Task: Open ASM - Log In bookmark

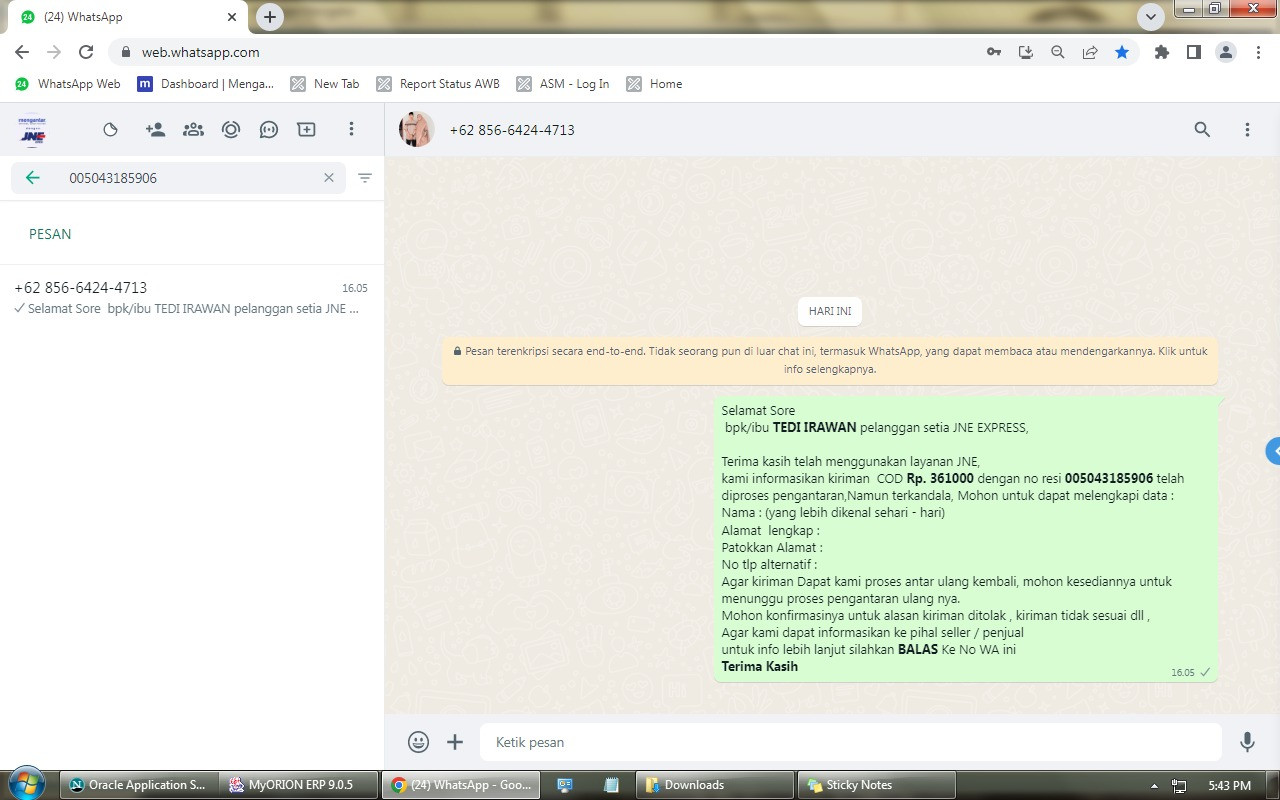Action: (563, 84)
